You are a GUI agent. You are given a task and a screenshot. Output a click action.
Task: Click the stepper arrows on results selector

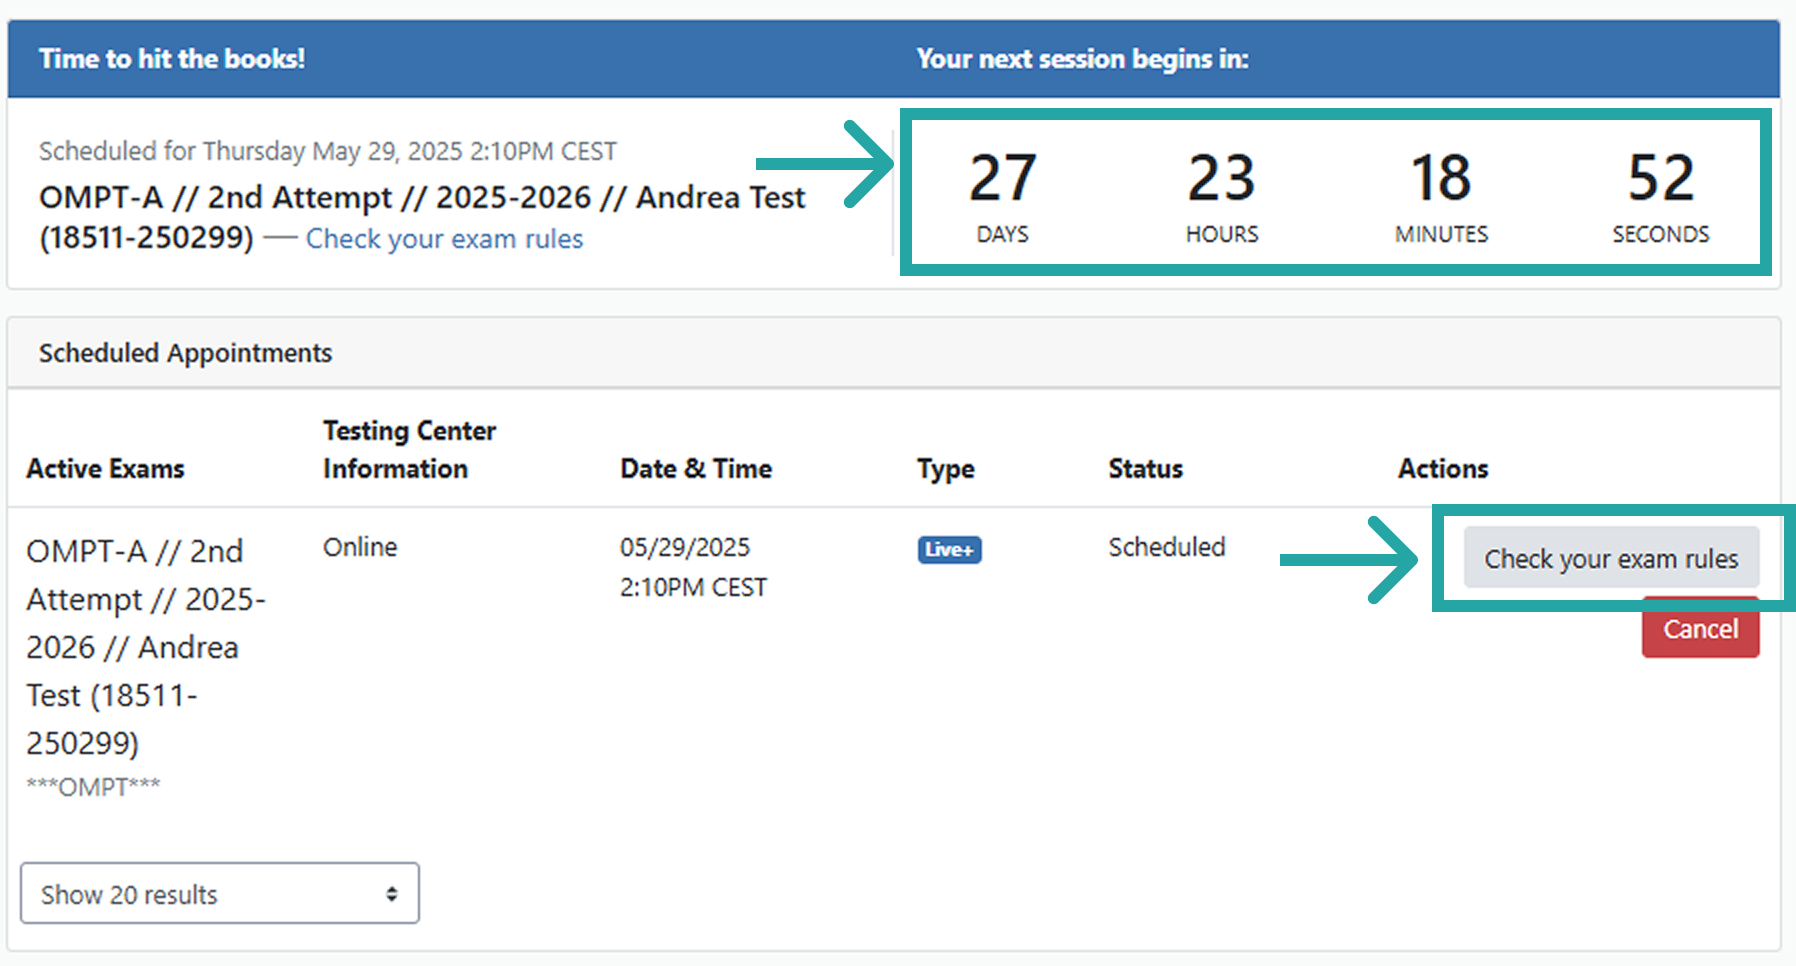click(390, 893)
